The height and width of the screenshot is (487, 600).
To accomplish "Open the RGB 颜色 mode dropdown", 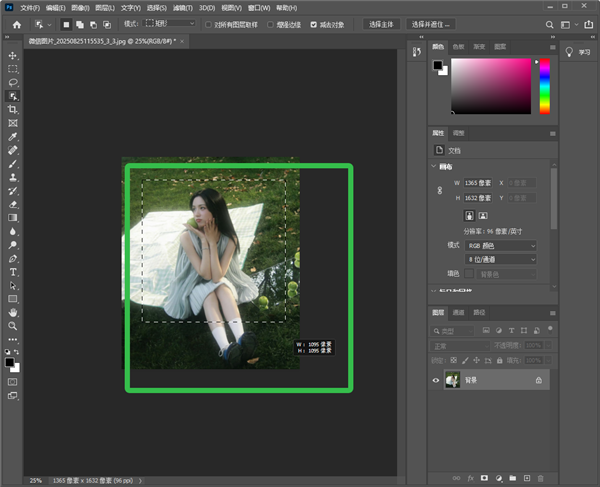I will click(502, 245).
